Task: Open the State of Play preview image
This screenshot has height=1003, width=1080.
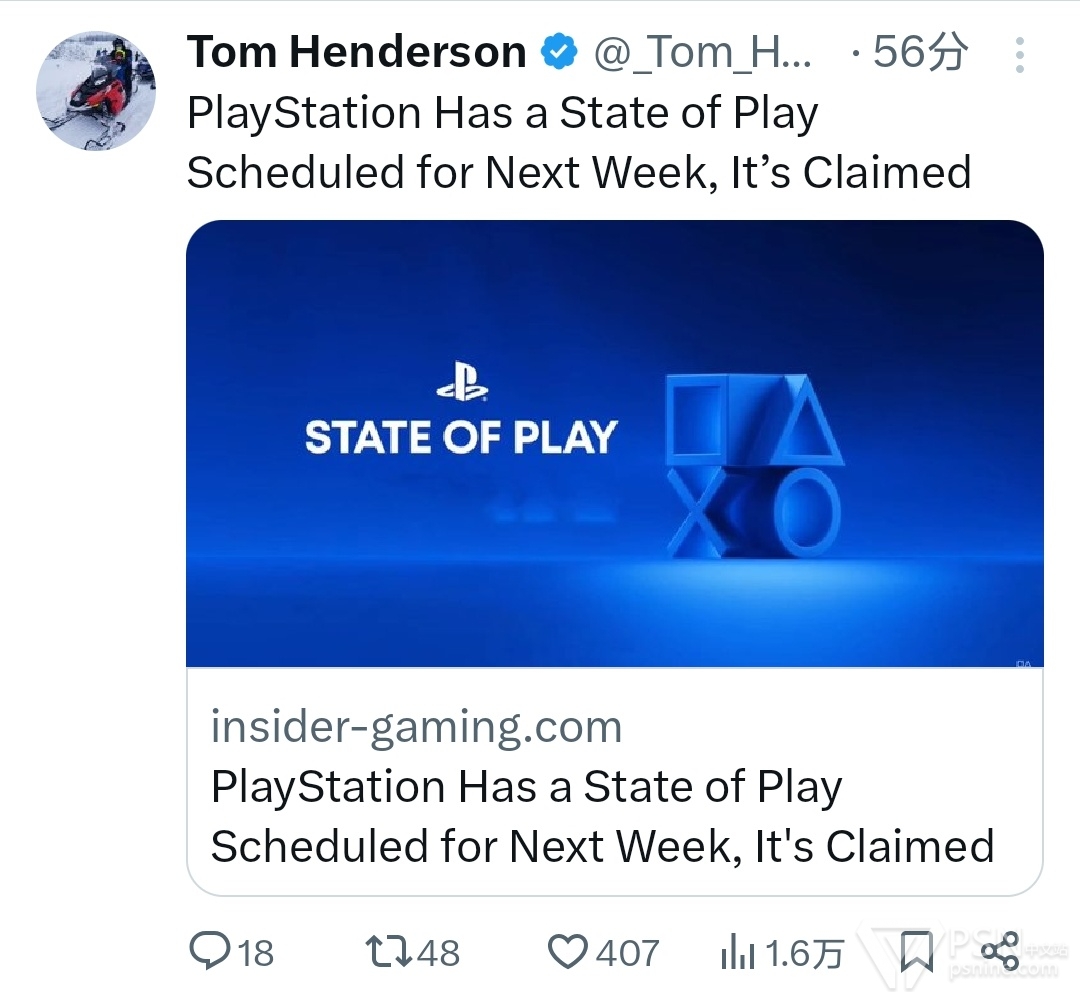Action: (x=614, y=443)
